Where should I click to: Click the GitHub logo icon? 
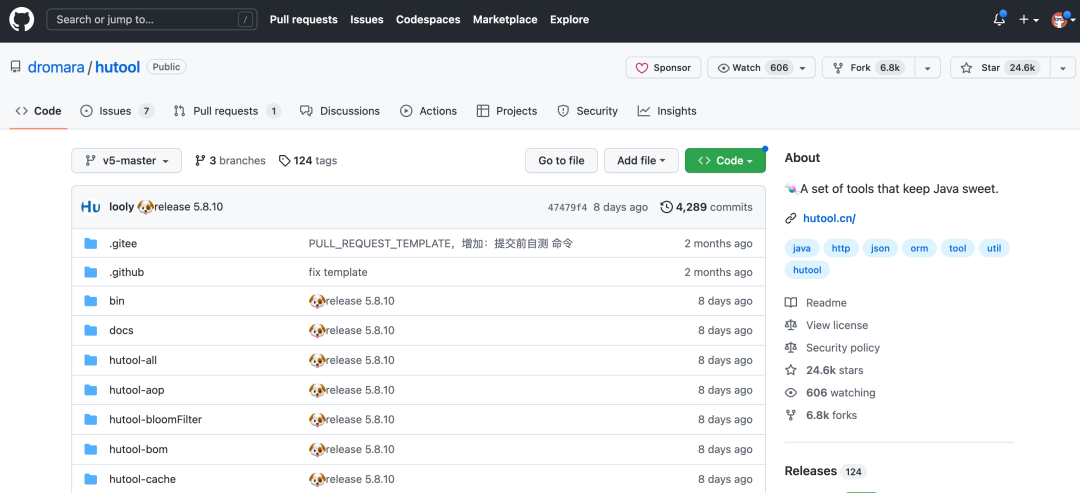click(x=22, y=19)
